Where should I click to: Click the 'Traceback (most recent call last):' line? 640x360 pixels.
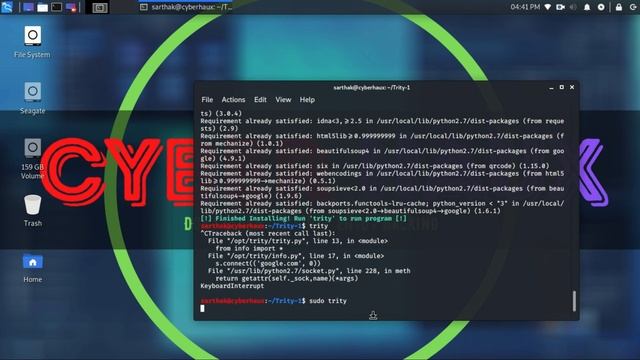pos(267,233)
